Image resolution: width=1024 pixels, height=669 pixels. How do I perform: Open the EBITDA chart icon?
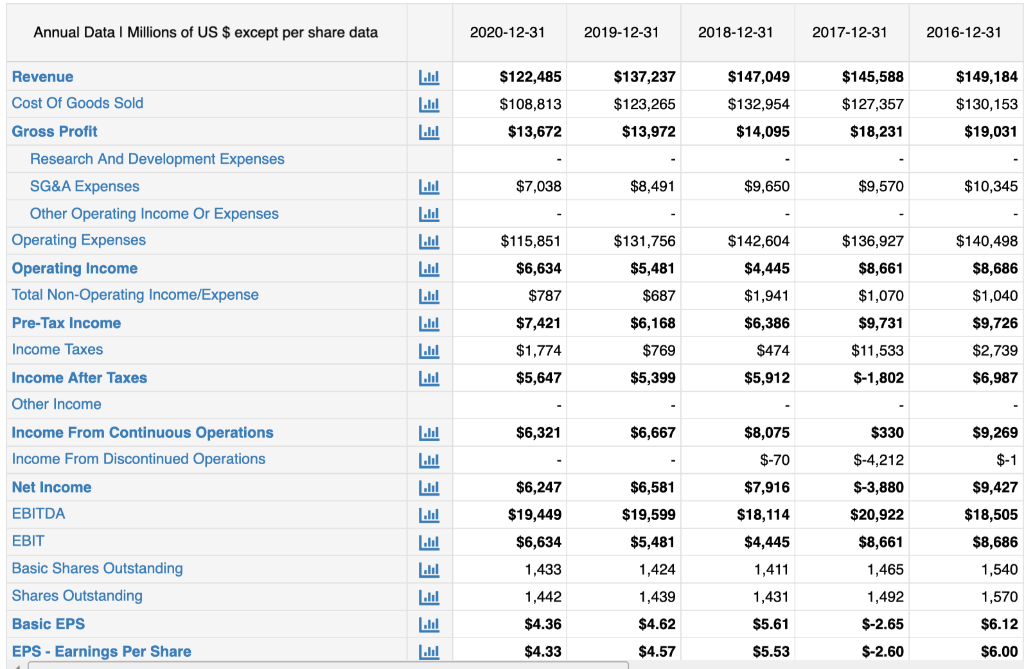coord(429,514)
